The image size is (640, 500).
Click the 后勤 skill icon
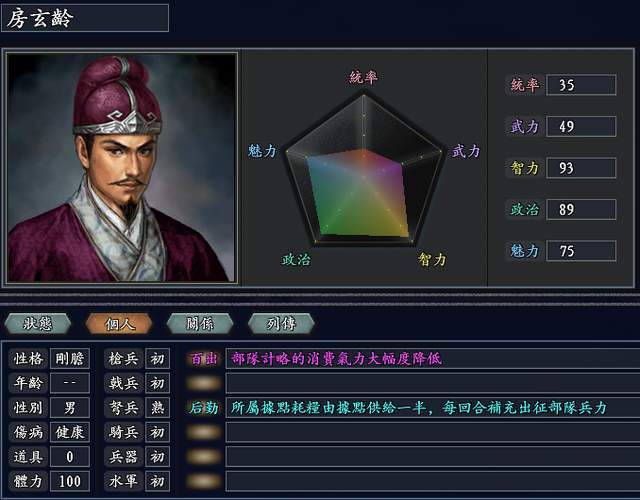click(x=204, y=408)
